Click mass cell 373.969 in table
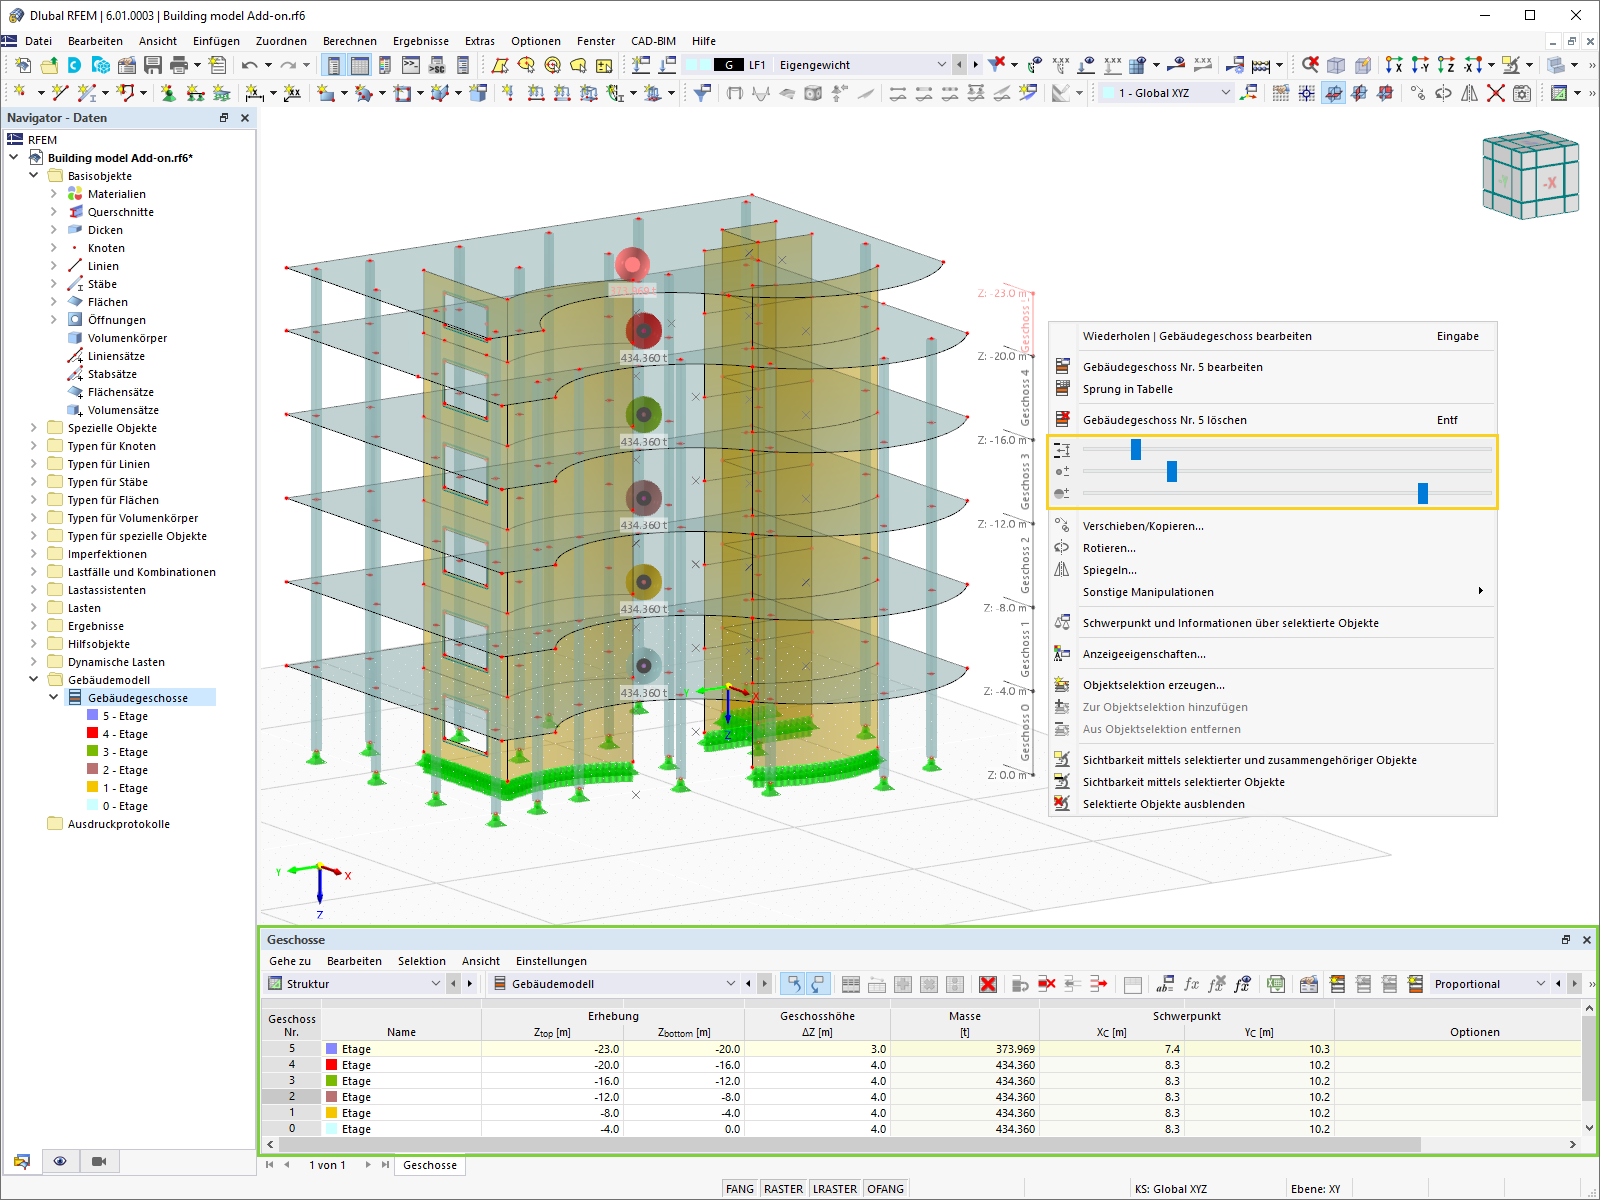 click(x=964, y=1049)
